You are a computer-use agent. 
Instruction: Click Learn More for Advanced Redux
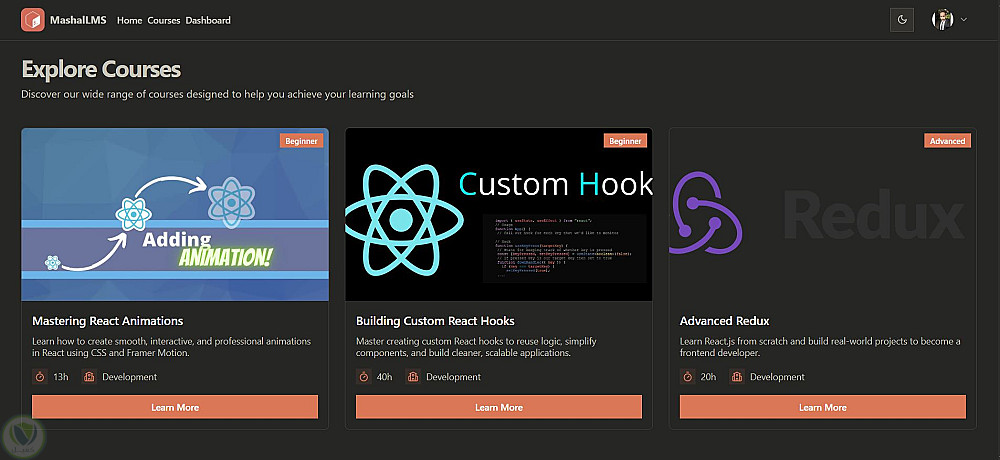[x=823, y=407]
